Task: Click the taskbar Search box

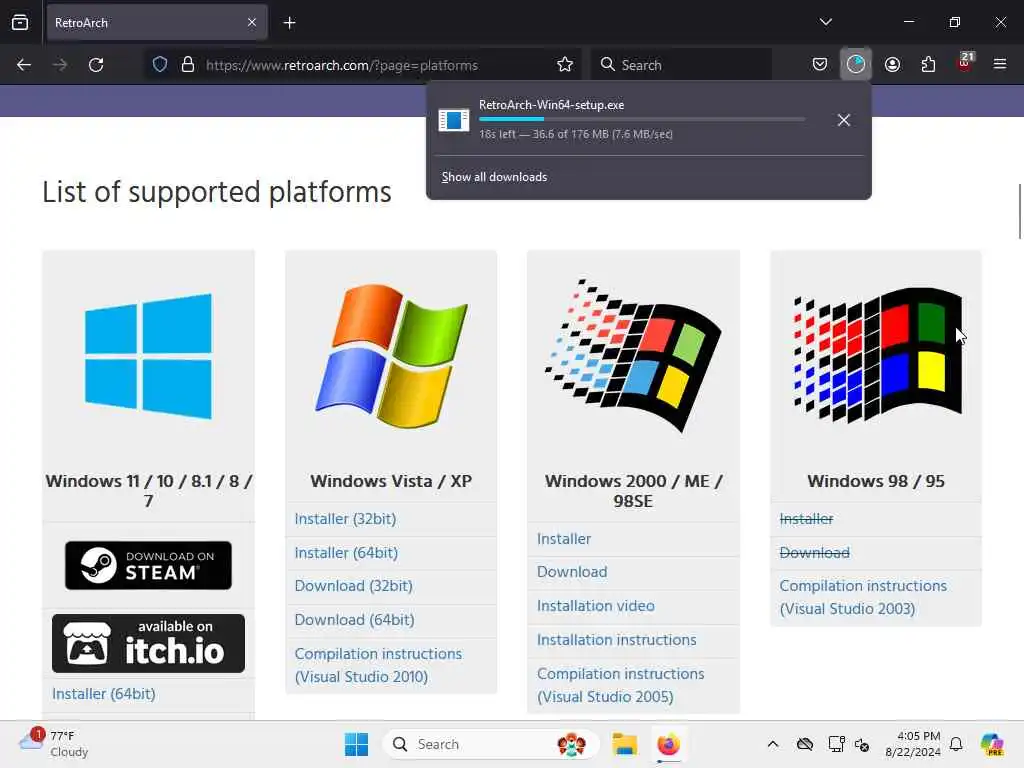Action: coord(491,744)
